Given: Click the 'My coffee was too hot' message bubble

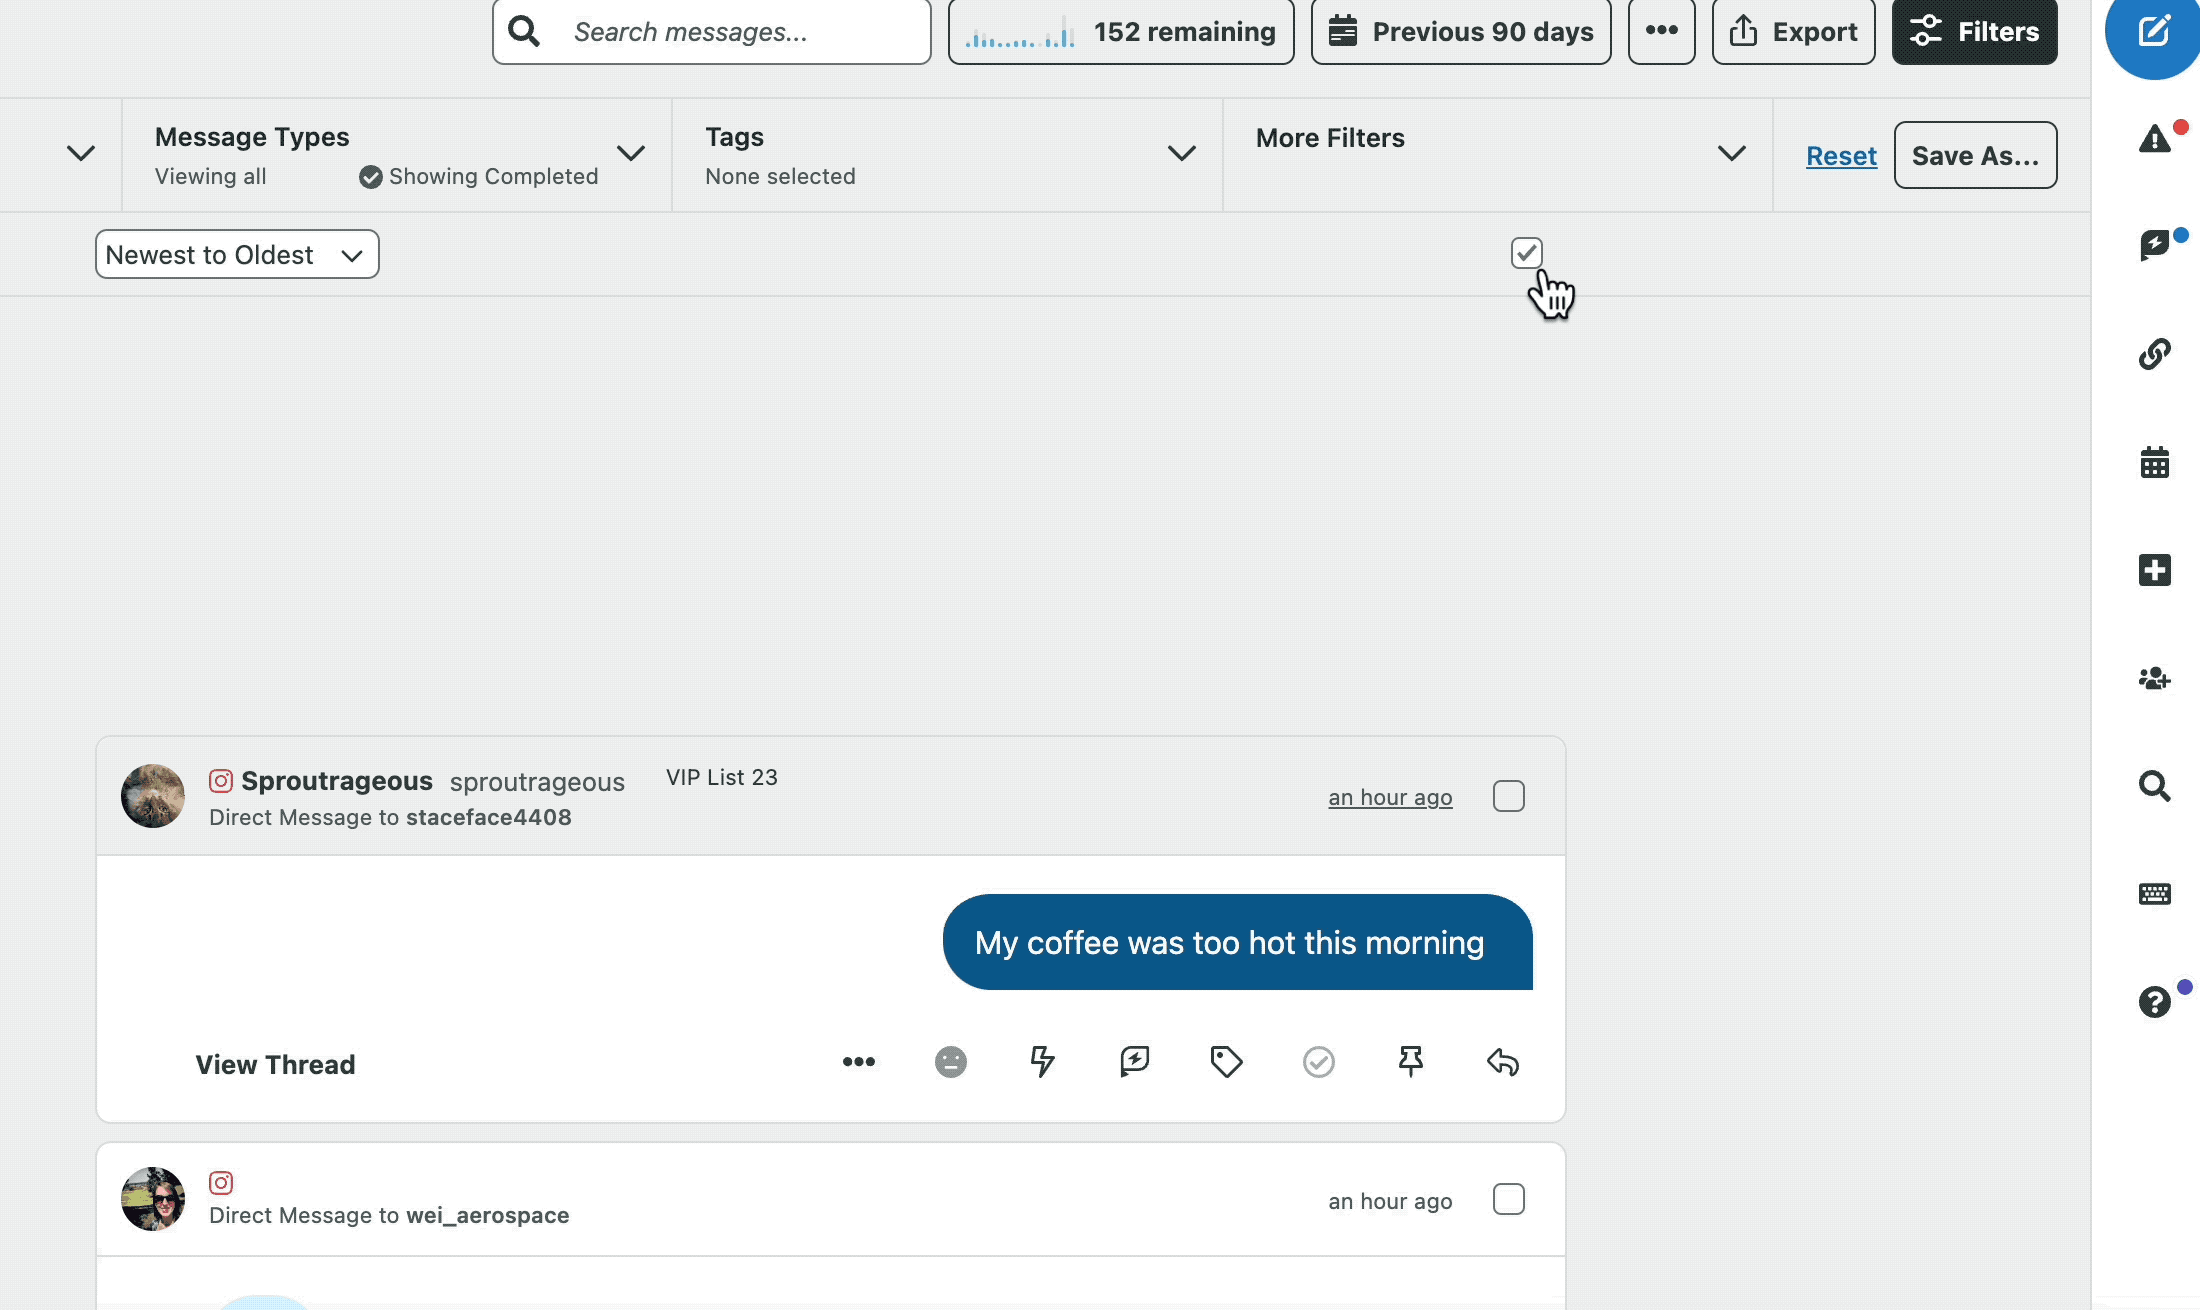Looking at the screenshot, I should coord(1237,942).
